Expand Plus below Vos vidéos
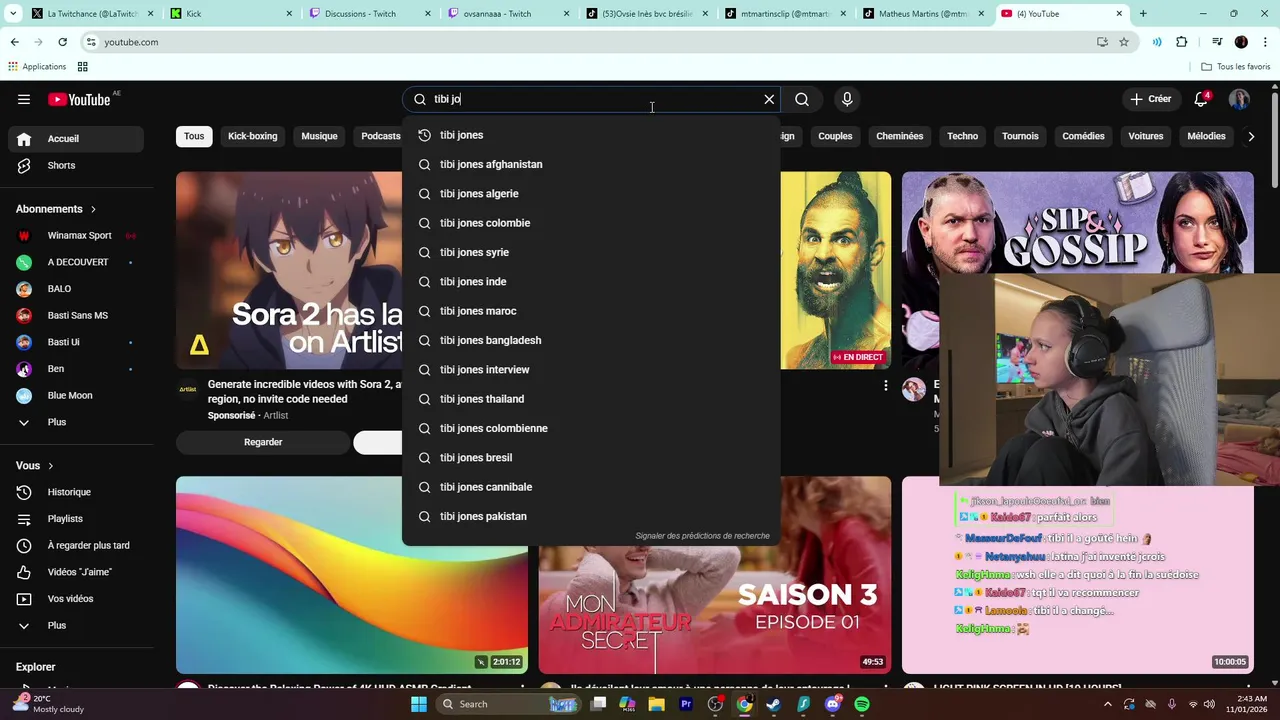Viewport: 1280px width, 720px height. (x=76, y=626)
